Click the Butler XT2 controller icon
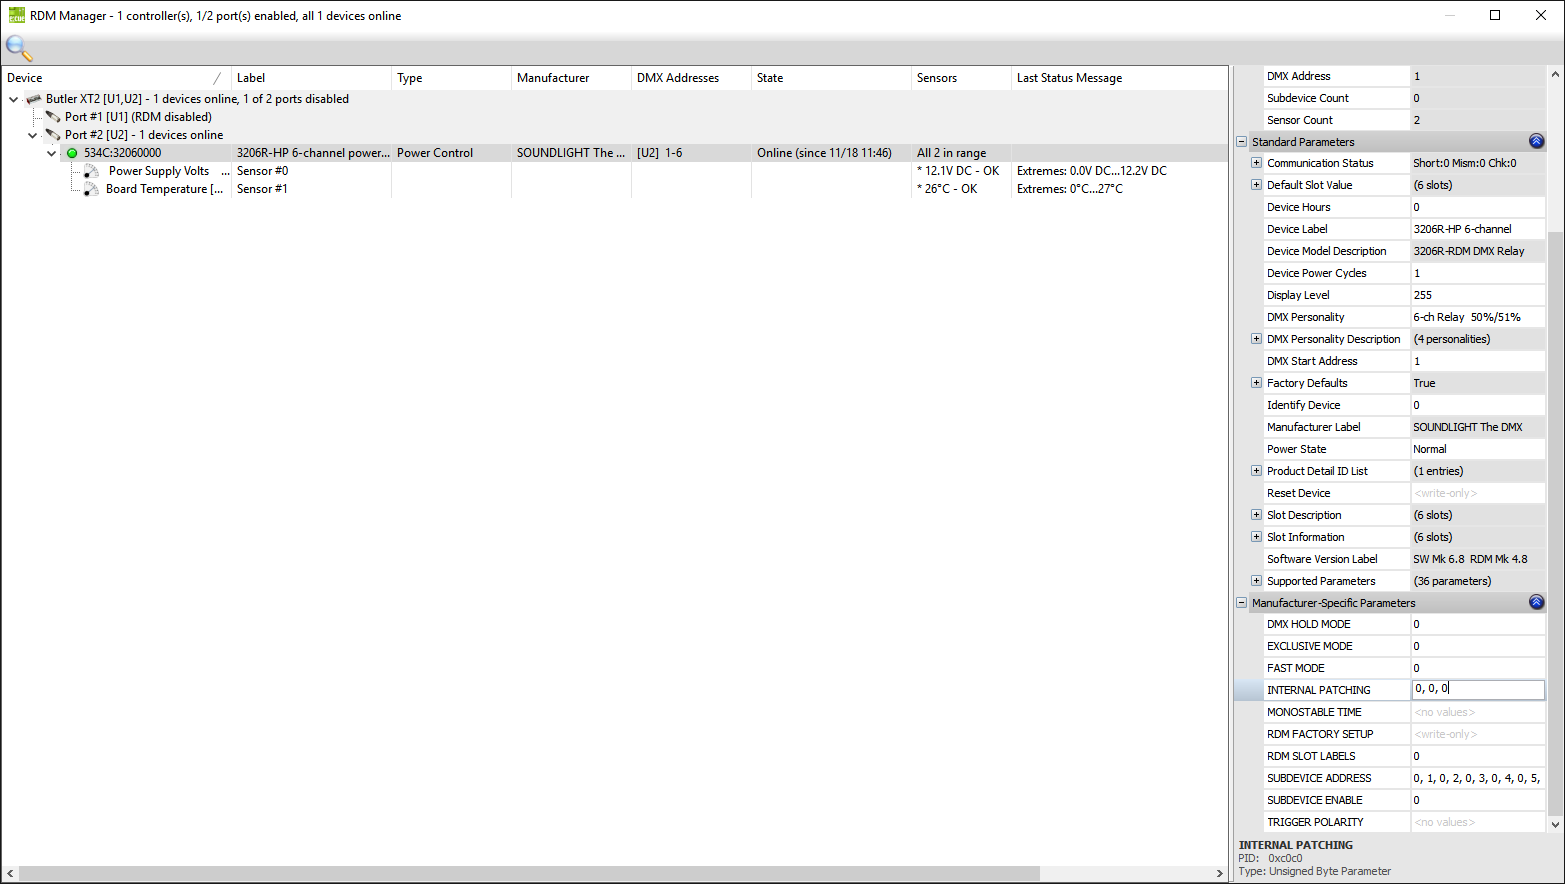 (x=34, y=99)
